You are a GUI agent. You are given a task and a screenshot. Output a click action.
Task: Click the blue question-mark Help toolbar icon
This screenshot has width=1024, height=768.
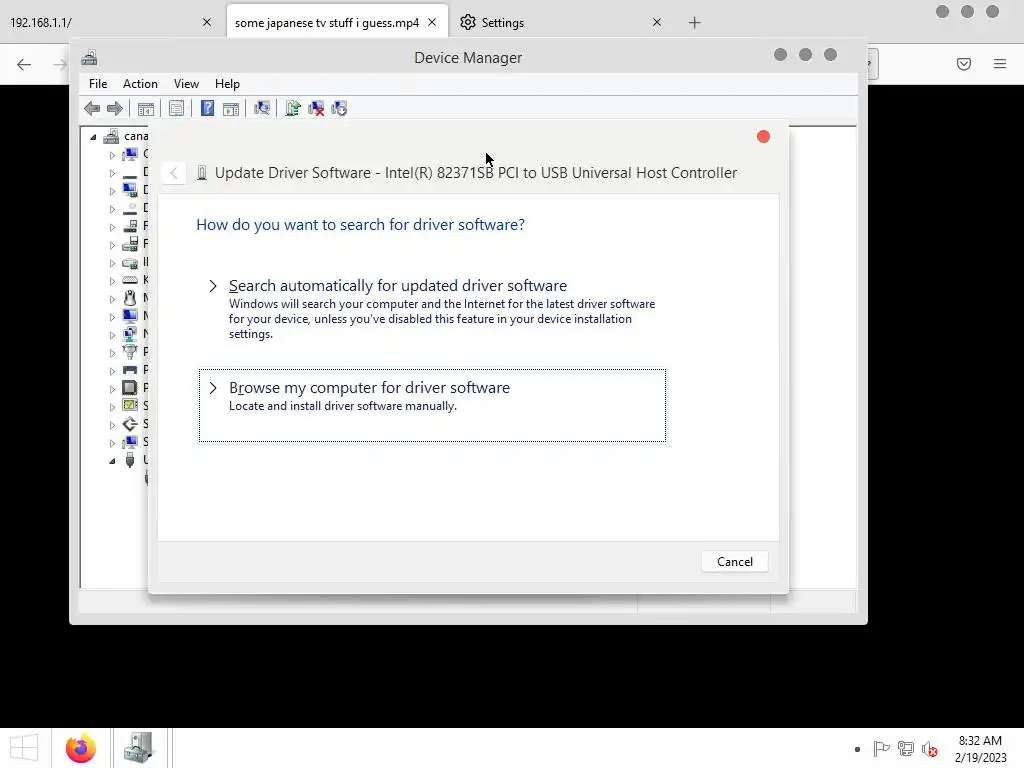click(x=207, y=108)
